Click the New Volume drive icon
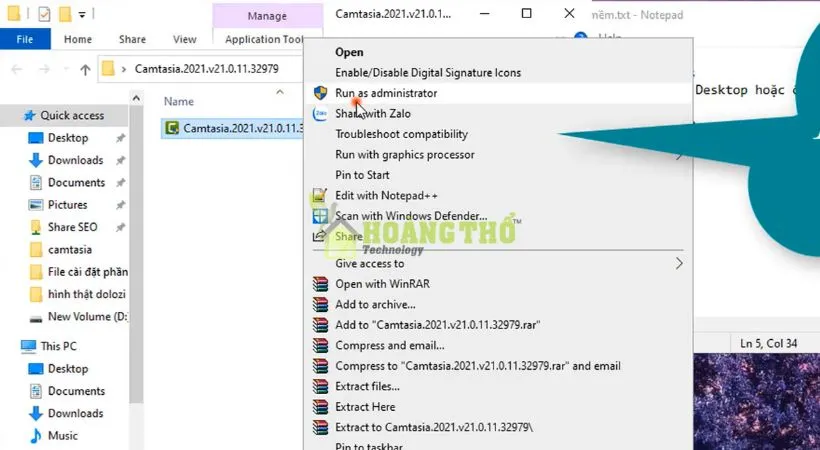Viewport: 820px width, 450px height. [36, 318]
